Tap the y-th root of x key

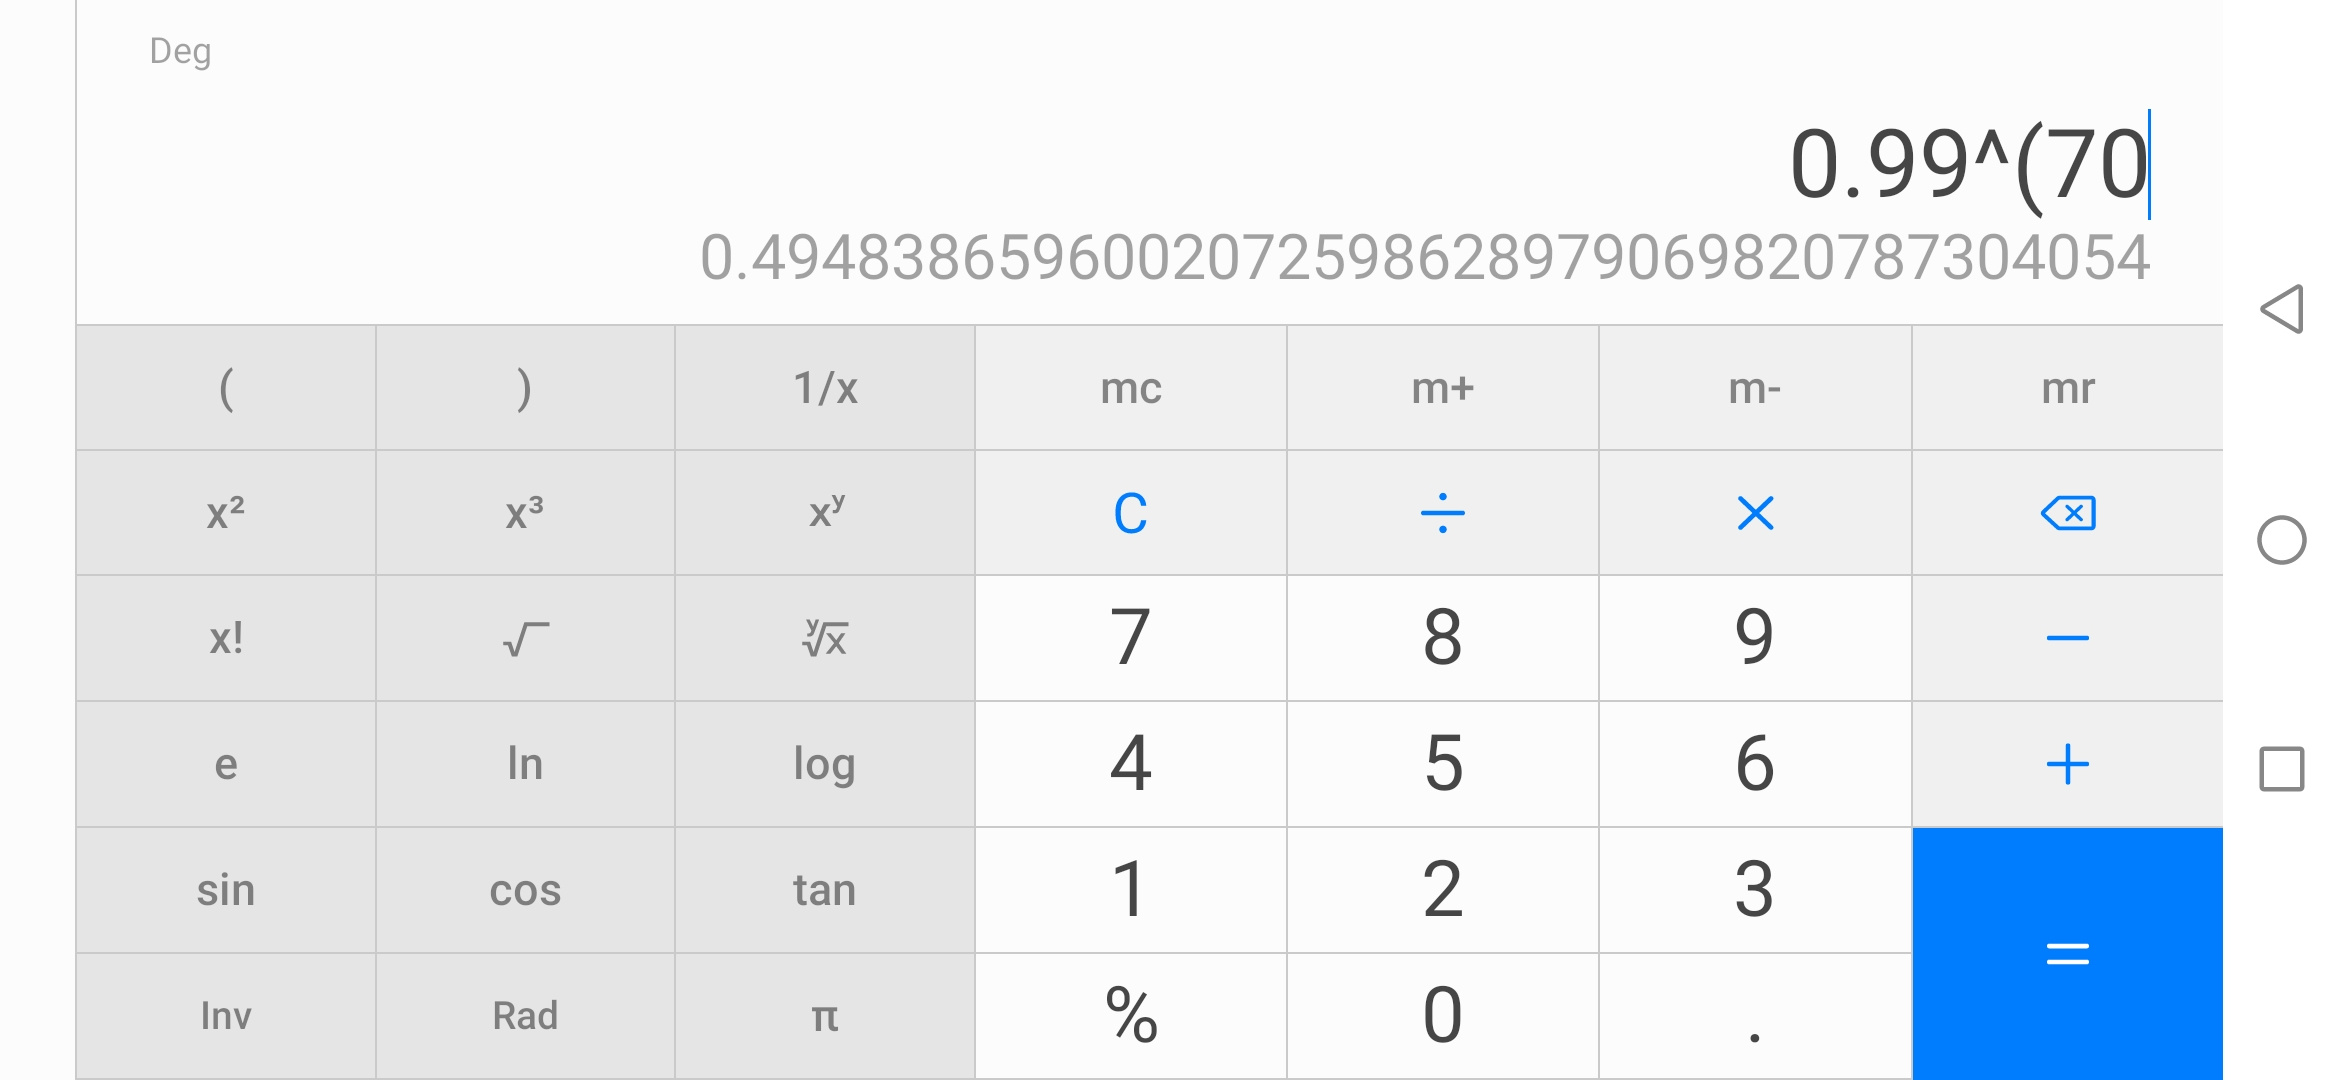[825, 638]
